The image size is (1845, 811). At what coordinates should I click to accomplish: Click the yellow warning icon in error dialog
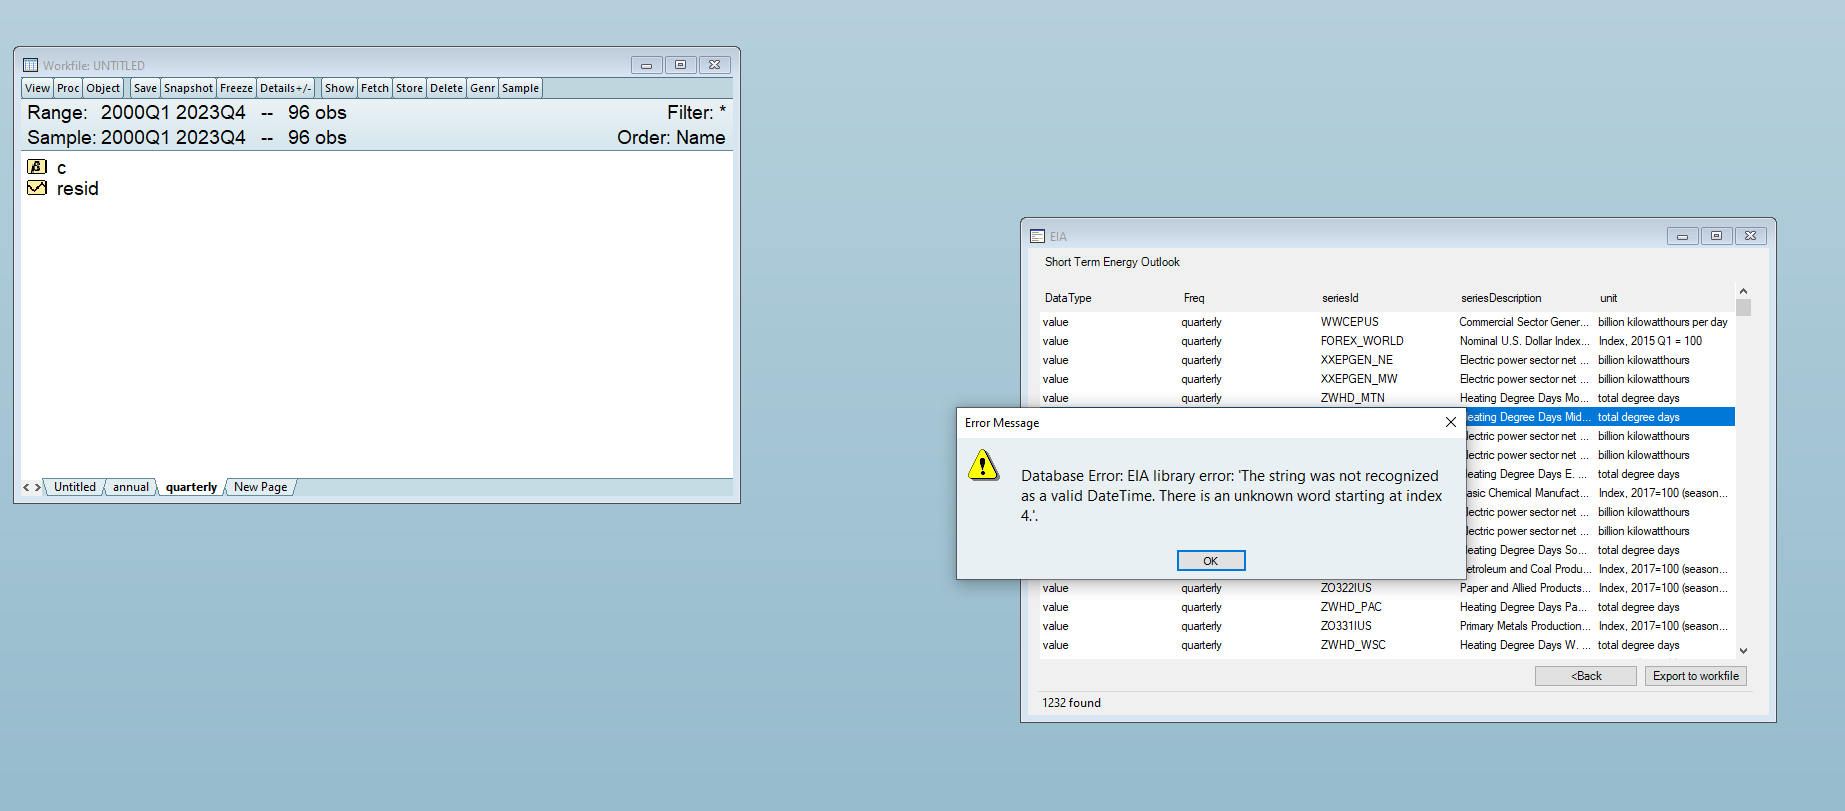(x=983, y=465)
